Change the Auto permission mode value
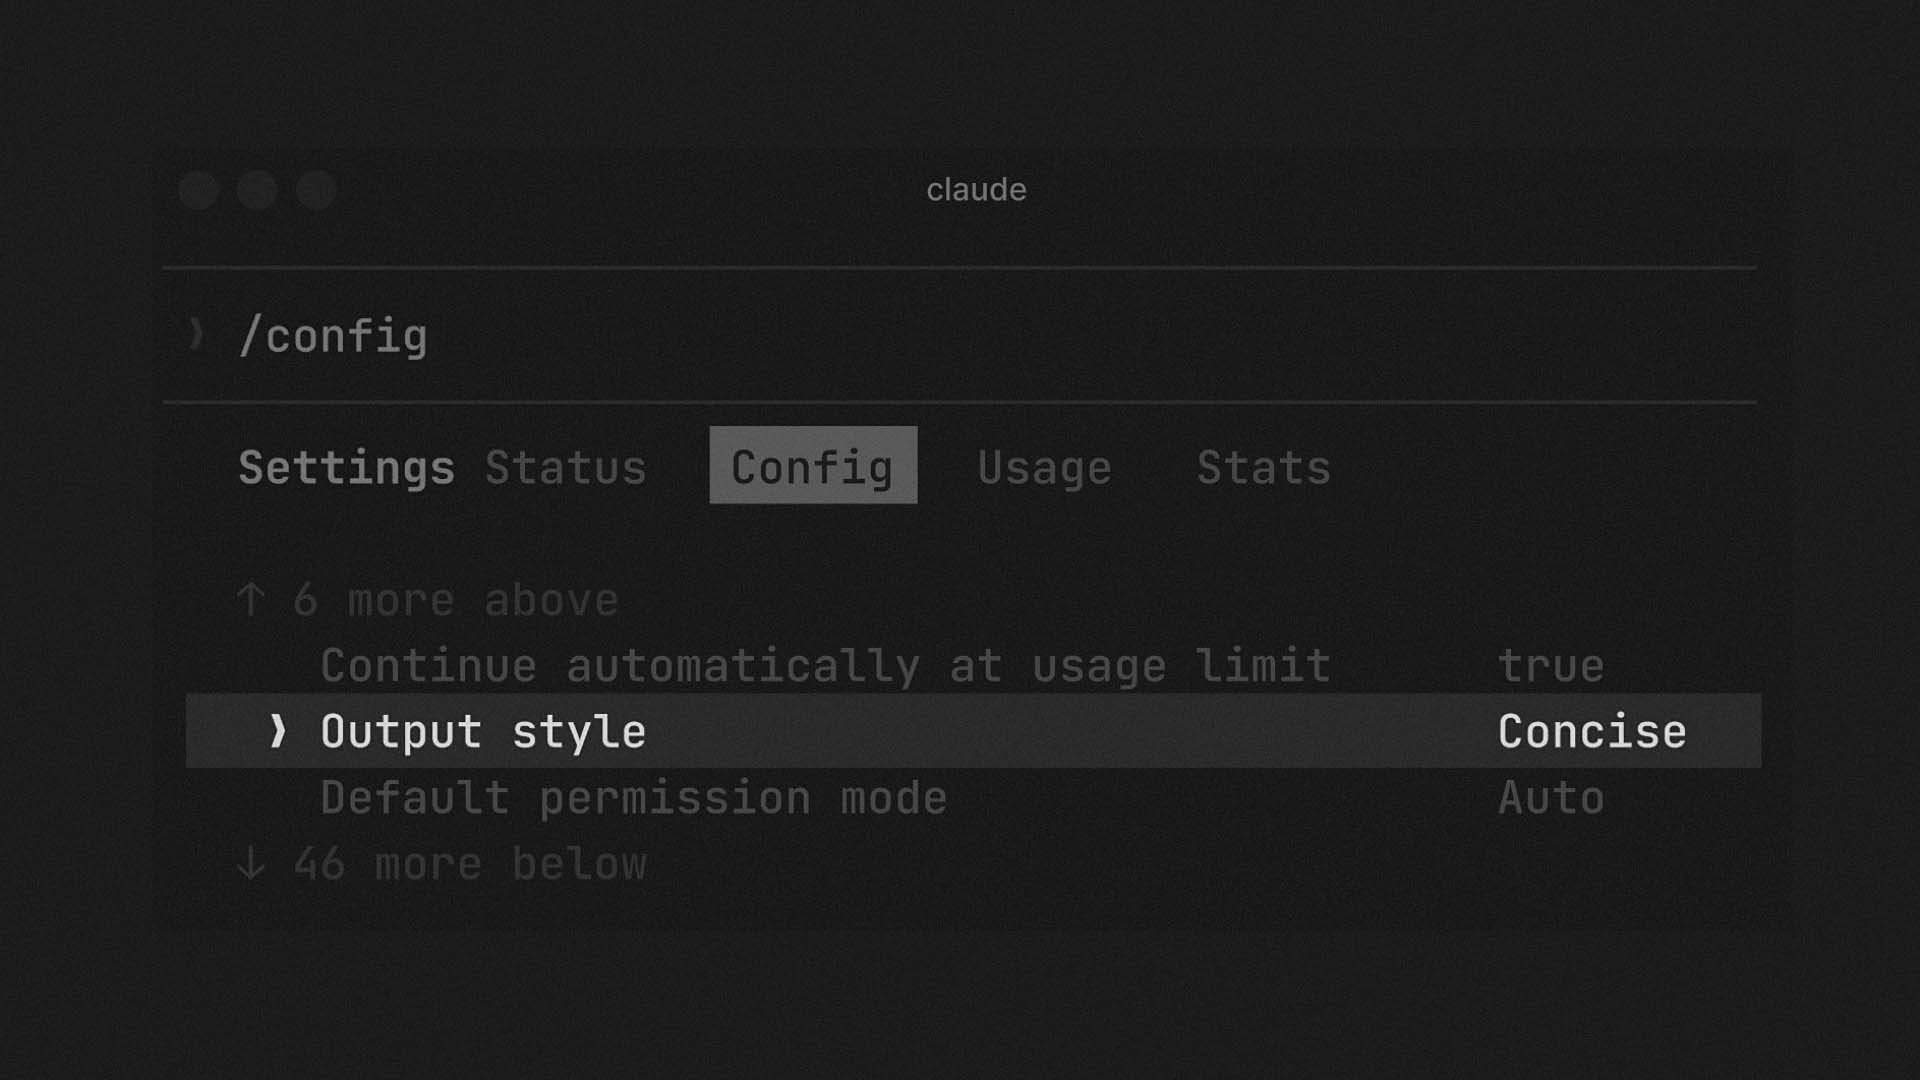The image size is (1920, 1080). 1551,798
